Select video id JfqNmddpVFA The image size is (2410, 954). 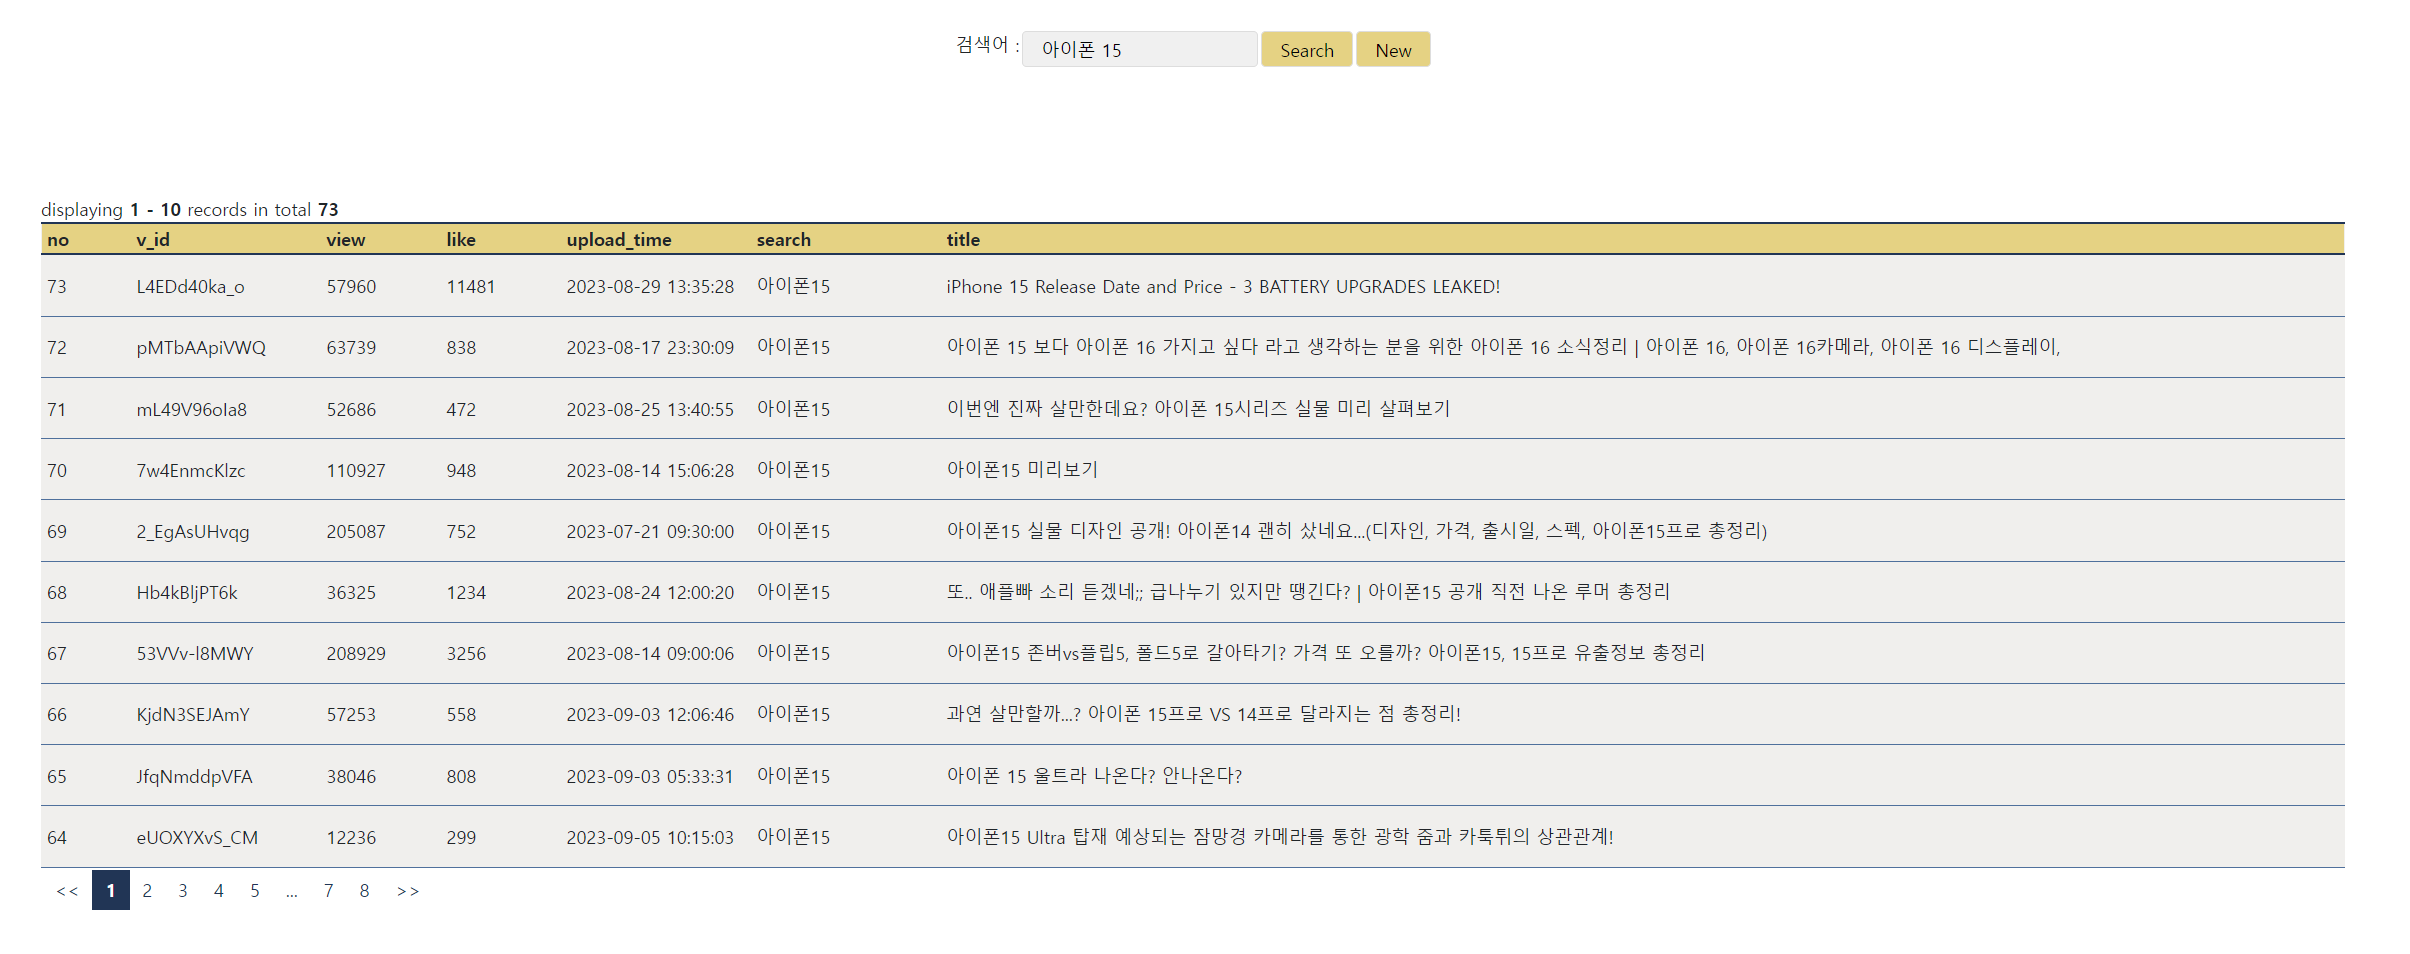(x=194, y=777)
